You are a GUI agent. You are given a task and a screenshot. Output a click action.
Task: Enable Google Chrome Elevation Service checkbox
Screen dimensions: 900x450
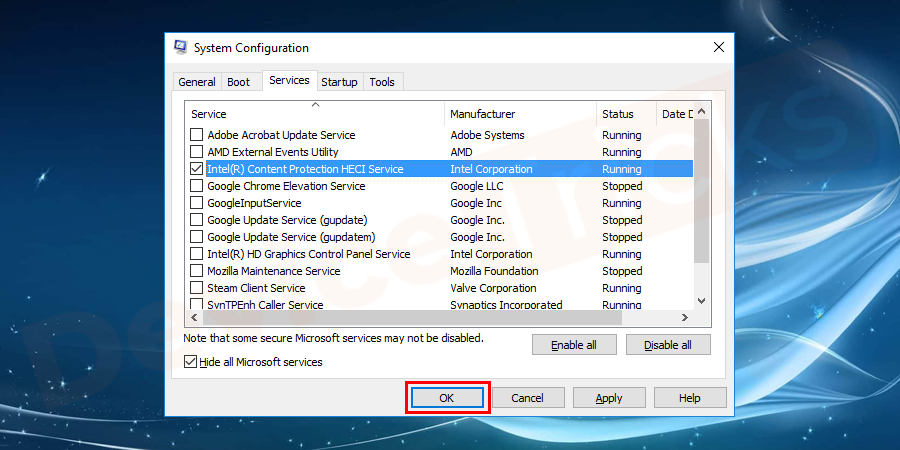197,186
